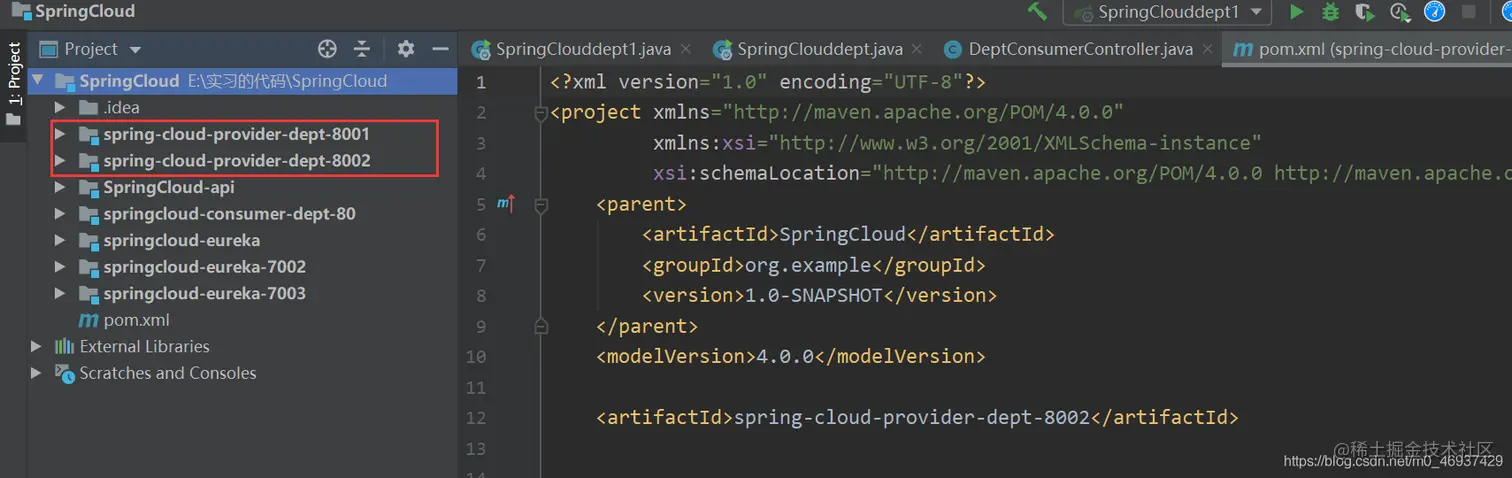Locate current file with the crosshair icon

click(327, 49)
